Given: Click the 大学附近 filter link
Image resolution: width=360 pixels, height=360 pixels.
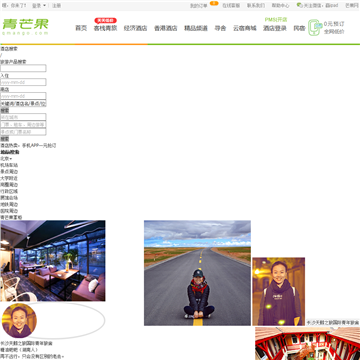Looking at the screenshot, I should click(9, 178).
